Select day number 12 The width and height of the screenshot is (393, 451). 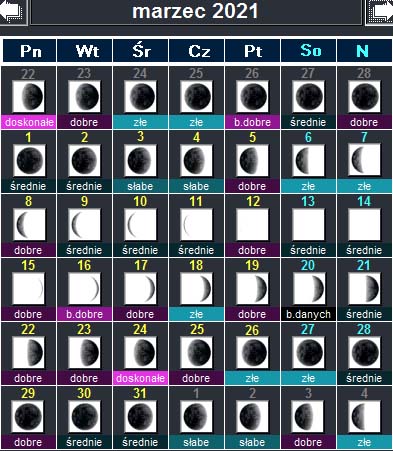pyautogui.click(x=253, y=202)
